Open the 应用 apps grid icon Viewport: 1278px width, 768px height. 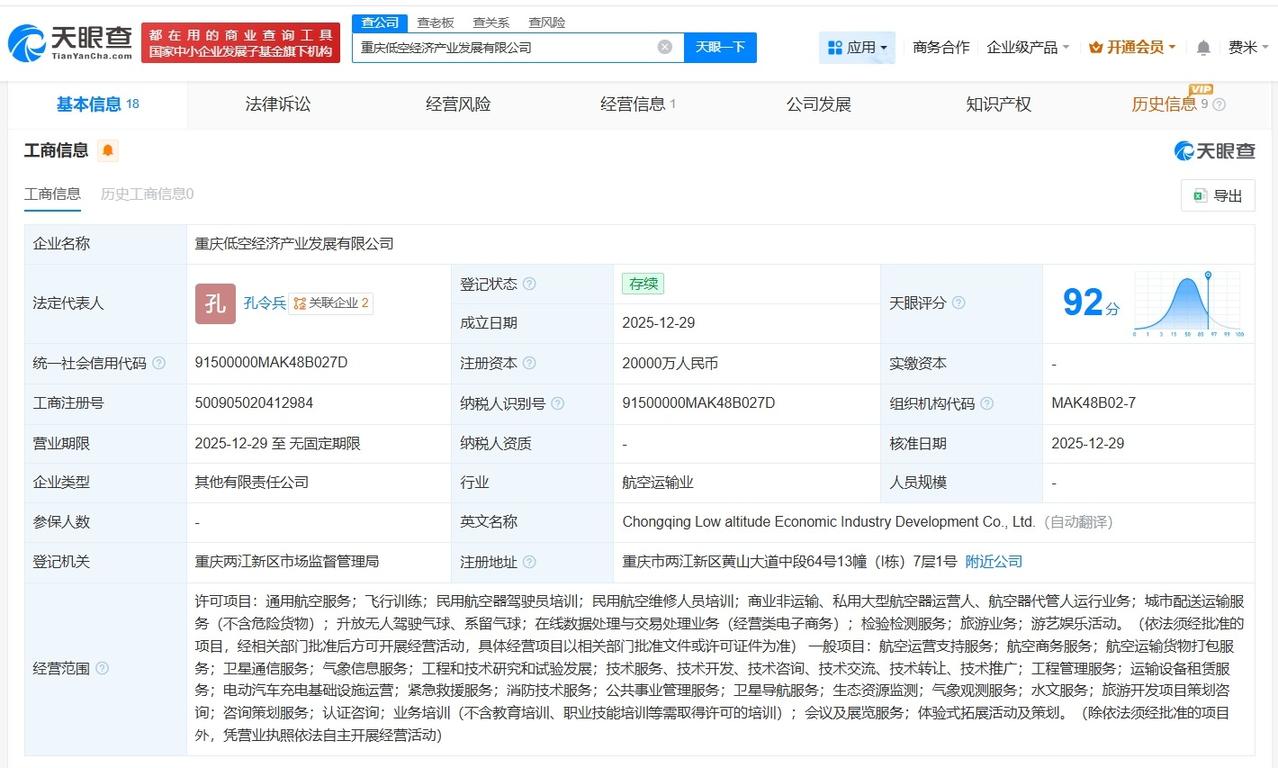(835, 47)
